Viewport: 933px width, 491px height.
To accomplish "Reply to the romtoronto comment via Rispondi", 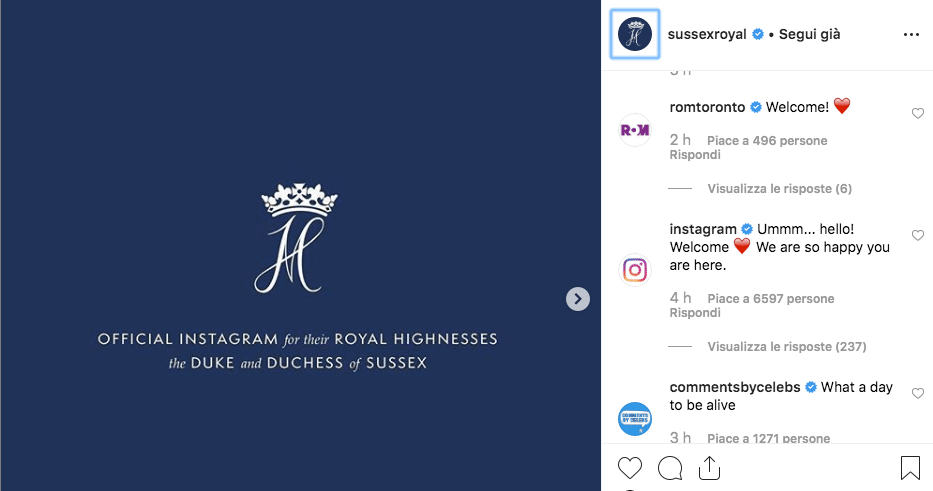I will (x=695, y=155).
